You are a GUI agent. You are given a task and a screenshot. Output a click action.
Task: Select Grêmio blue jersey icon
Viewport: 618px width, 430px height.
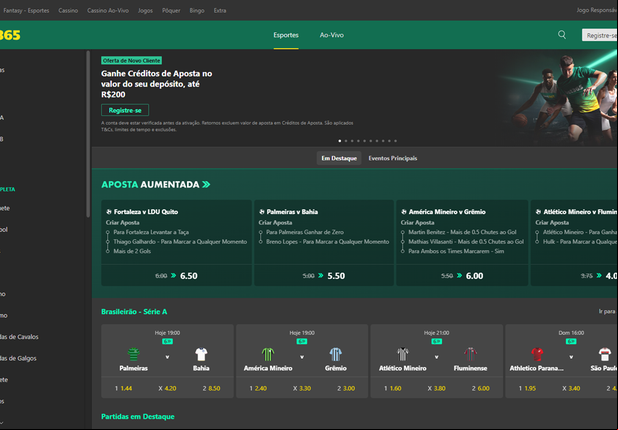pyautogui.click(x=335, y=354)
